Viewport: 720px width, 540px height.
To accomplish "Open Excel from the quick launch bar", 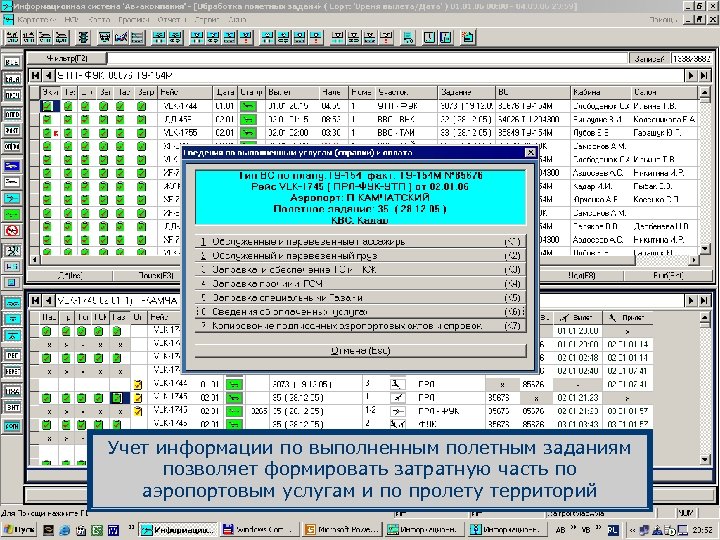I will 97,530.
